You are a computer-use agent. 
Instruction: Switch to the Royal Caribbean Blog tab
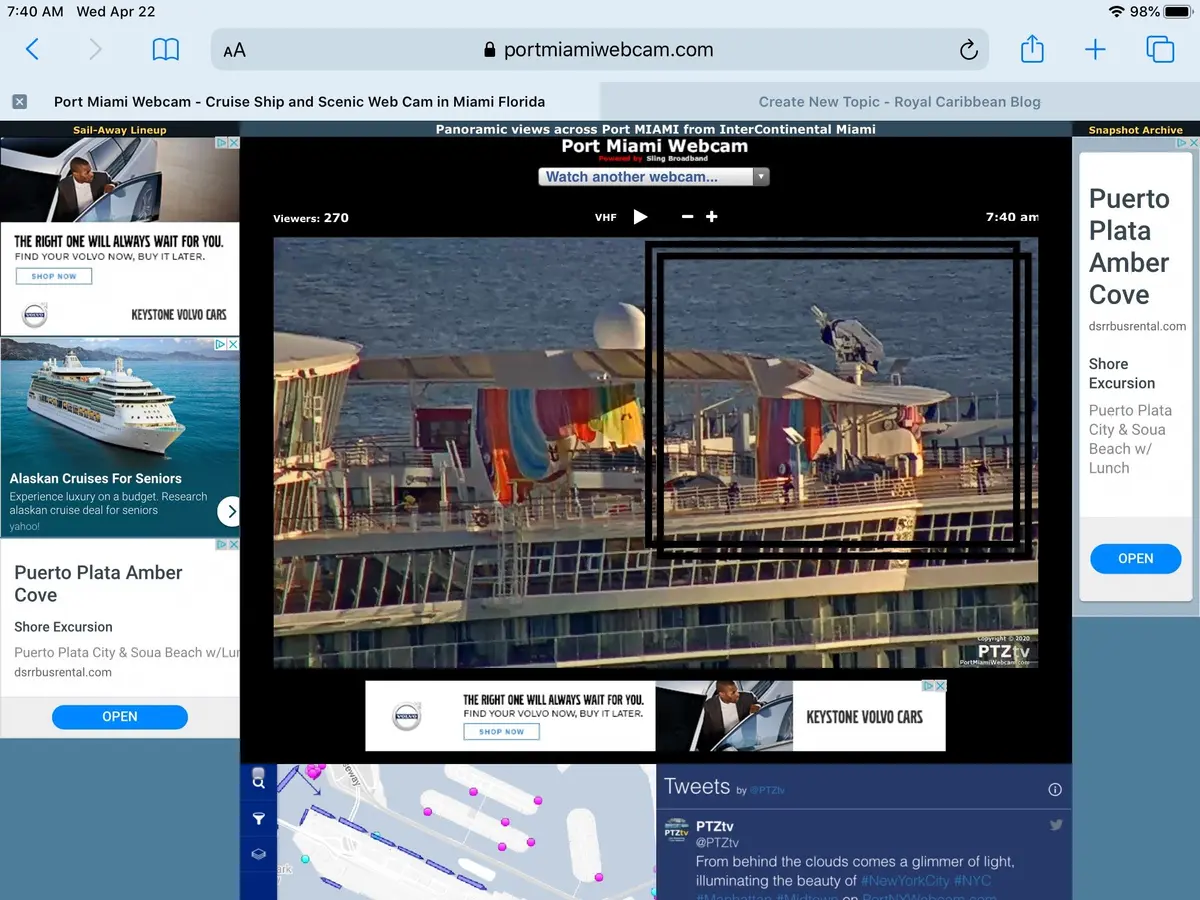tap(899, 102)
